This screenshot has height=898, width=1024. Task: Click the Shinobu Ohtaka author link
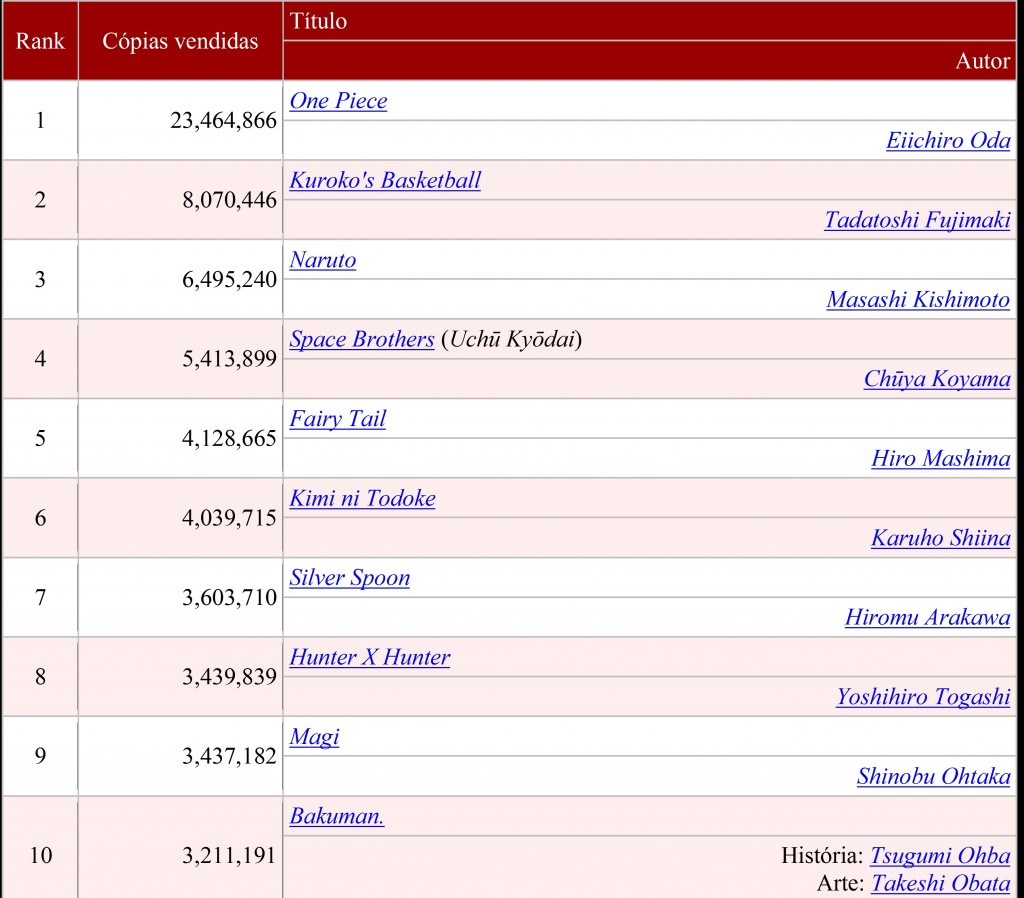pyautogui.click(x=933, y=777)
